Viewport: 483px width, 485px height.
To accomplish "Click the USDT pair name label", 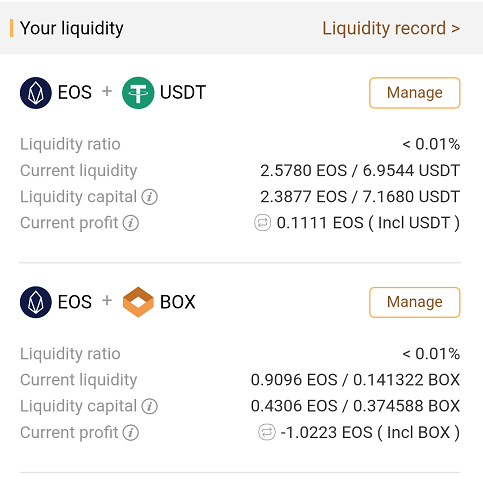I will (183, 93).
